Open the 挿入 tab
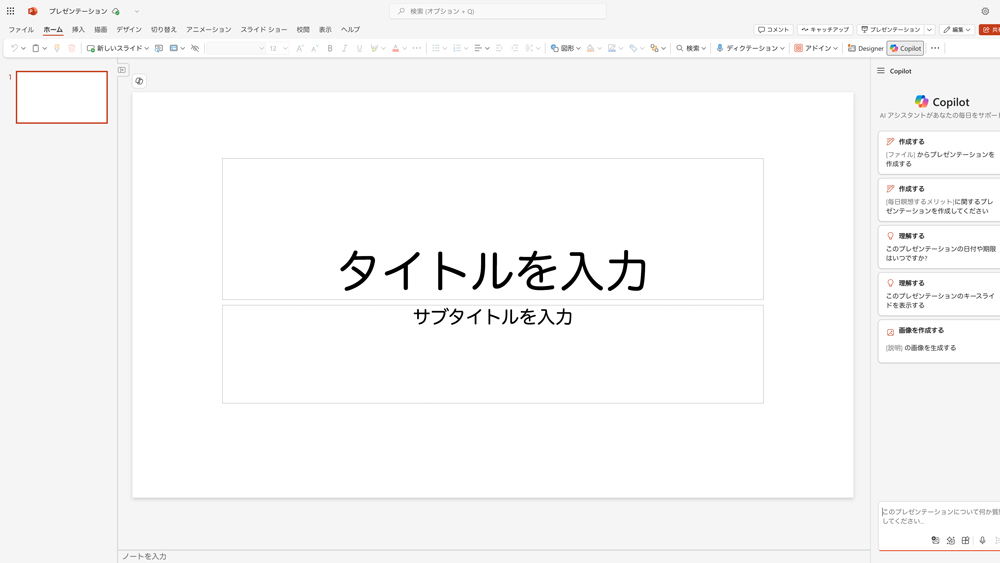 [78, 30]
